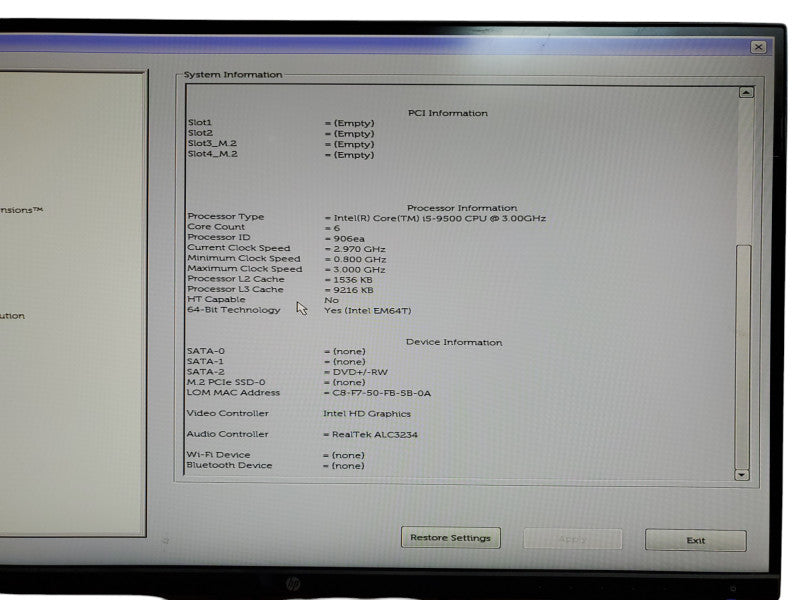Click the Slot2 row label
The width and height of the screenshot is (800, 600).
[200, 133]
